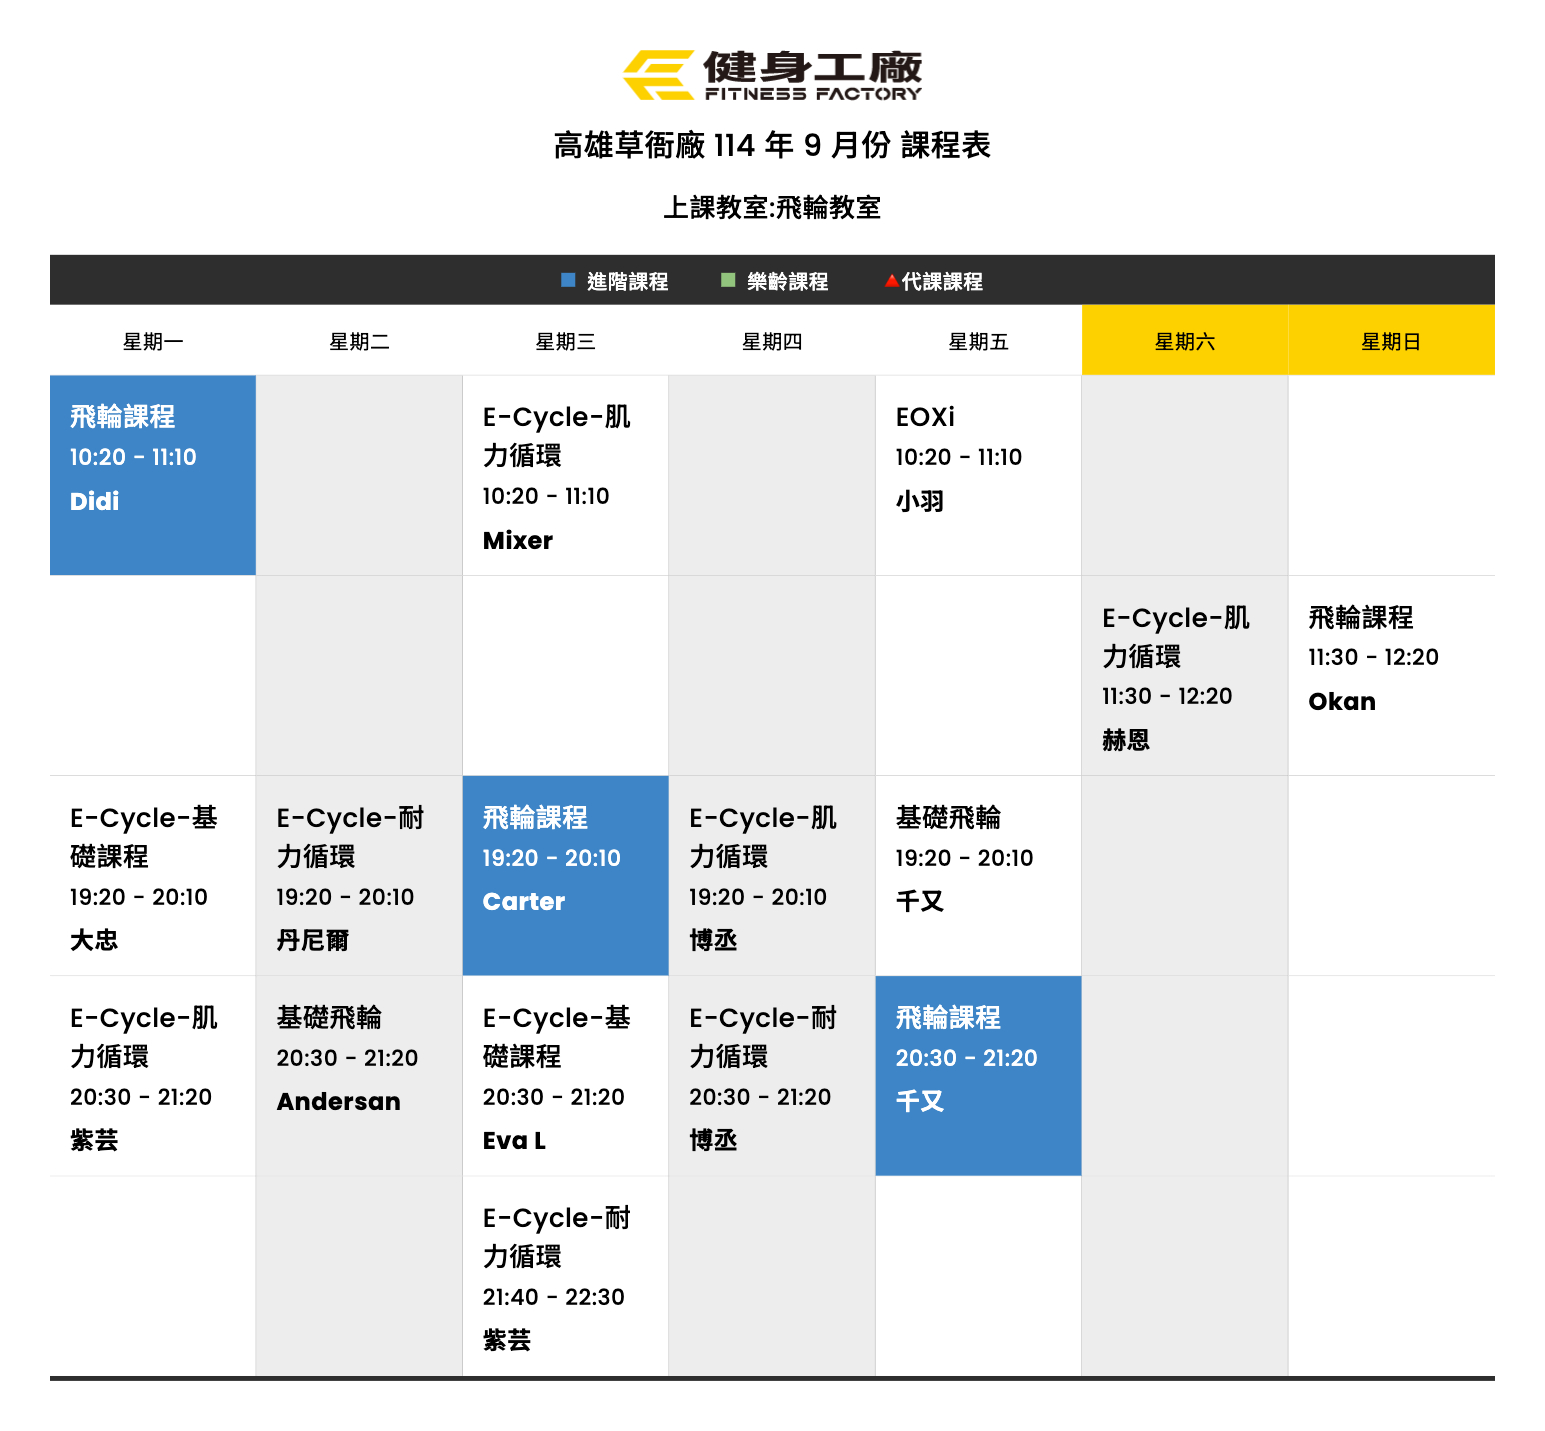Image resolution: width=1545 pixels, height=1431 pixels.
Task: Select the 星期二 column header
Action: click(x=359, y=341)
